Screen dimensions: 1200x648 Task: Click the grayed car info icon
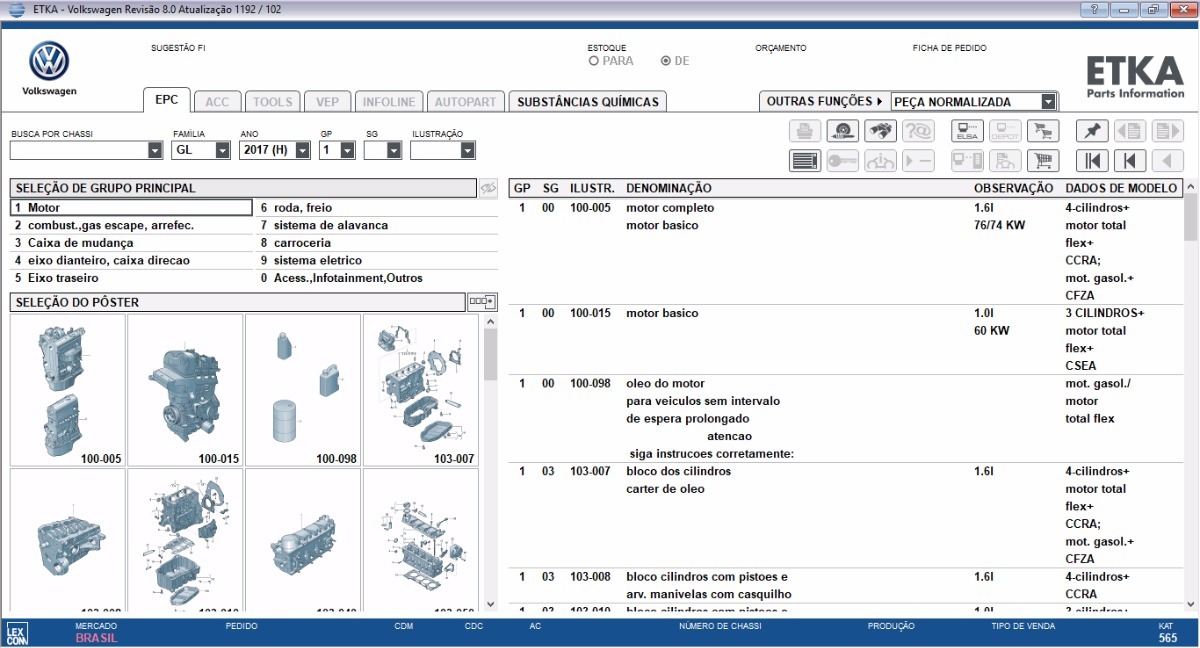[880, 161]
